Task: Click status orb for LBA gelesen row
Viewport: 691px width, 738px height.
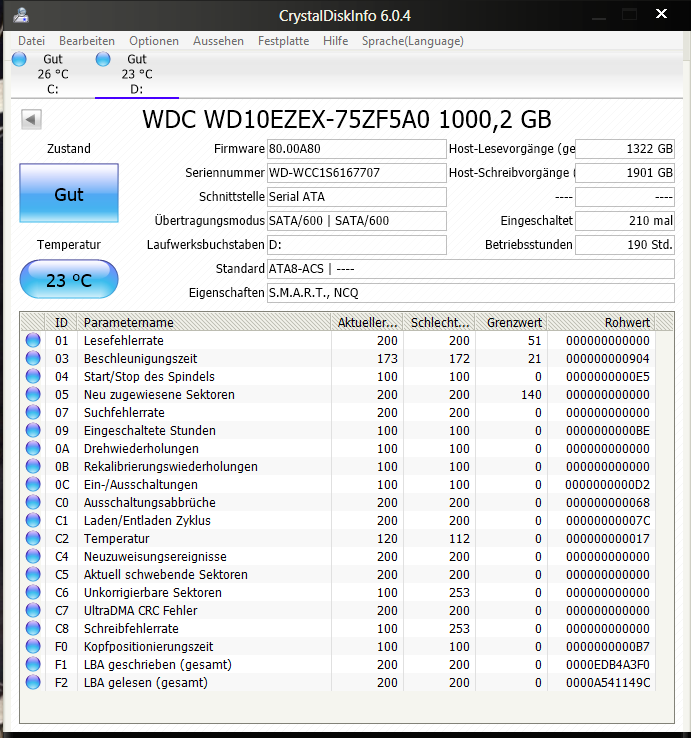Action: tap(33, 682)
